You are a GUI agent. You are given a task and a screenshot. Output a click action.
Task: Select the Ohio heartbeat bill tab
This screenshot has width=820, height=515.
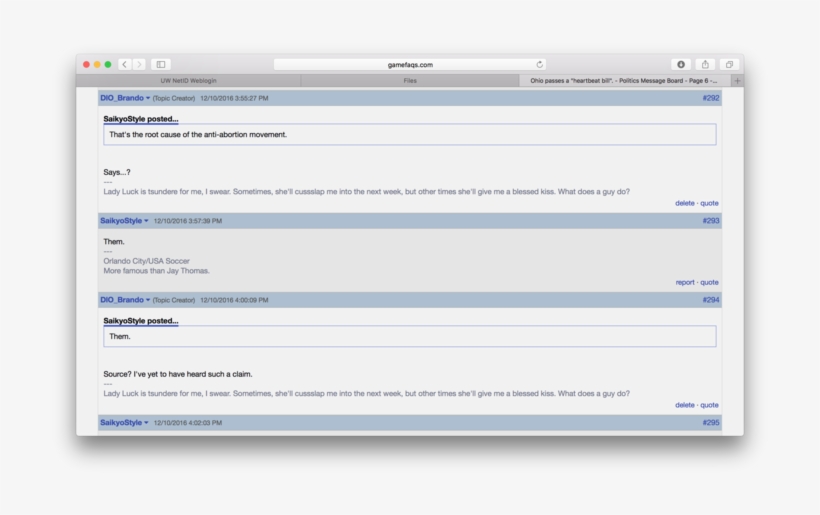tap(625, 81)
